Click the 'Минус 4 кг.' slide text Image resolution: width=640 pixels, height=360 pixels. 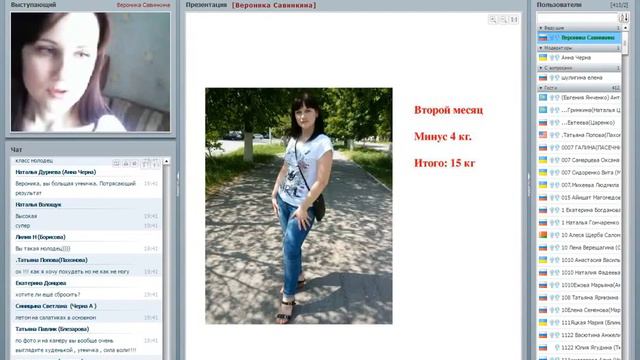(442, 137)
